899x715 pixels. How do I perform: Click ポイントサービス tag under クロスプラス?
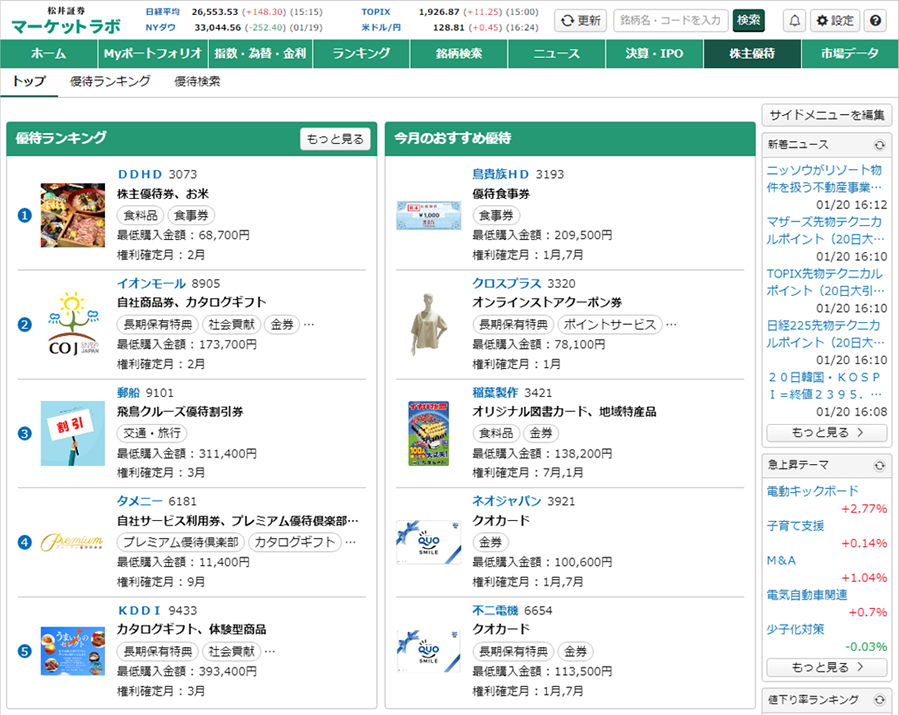click(610, 325)
